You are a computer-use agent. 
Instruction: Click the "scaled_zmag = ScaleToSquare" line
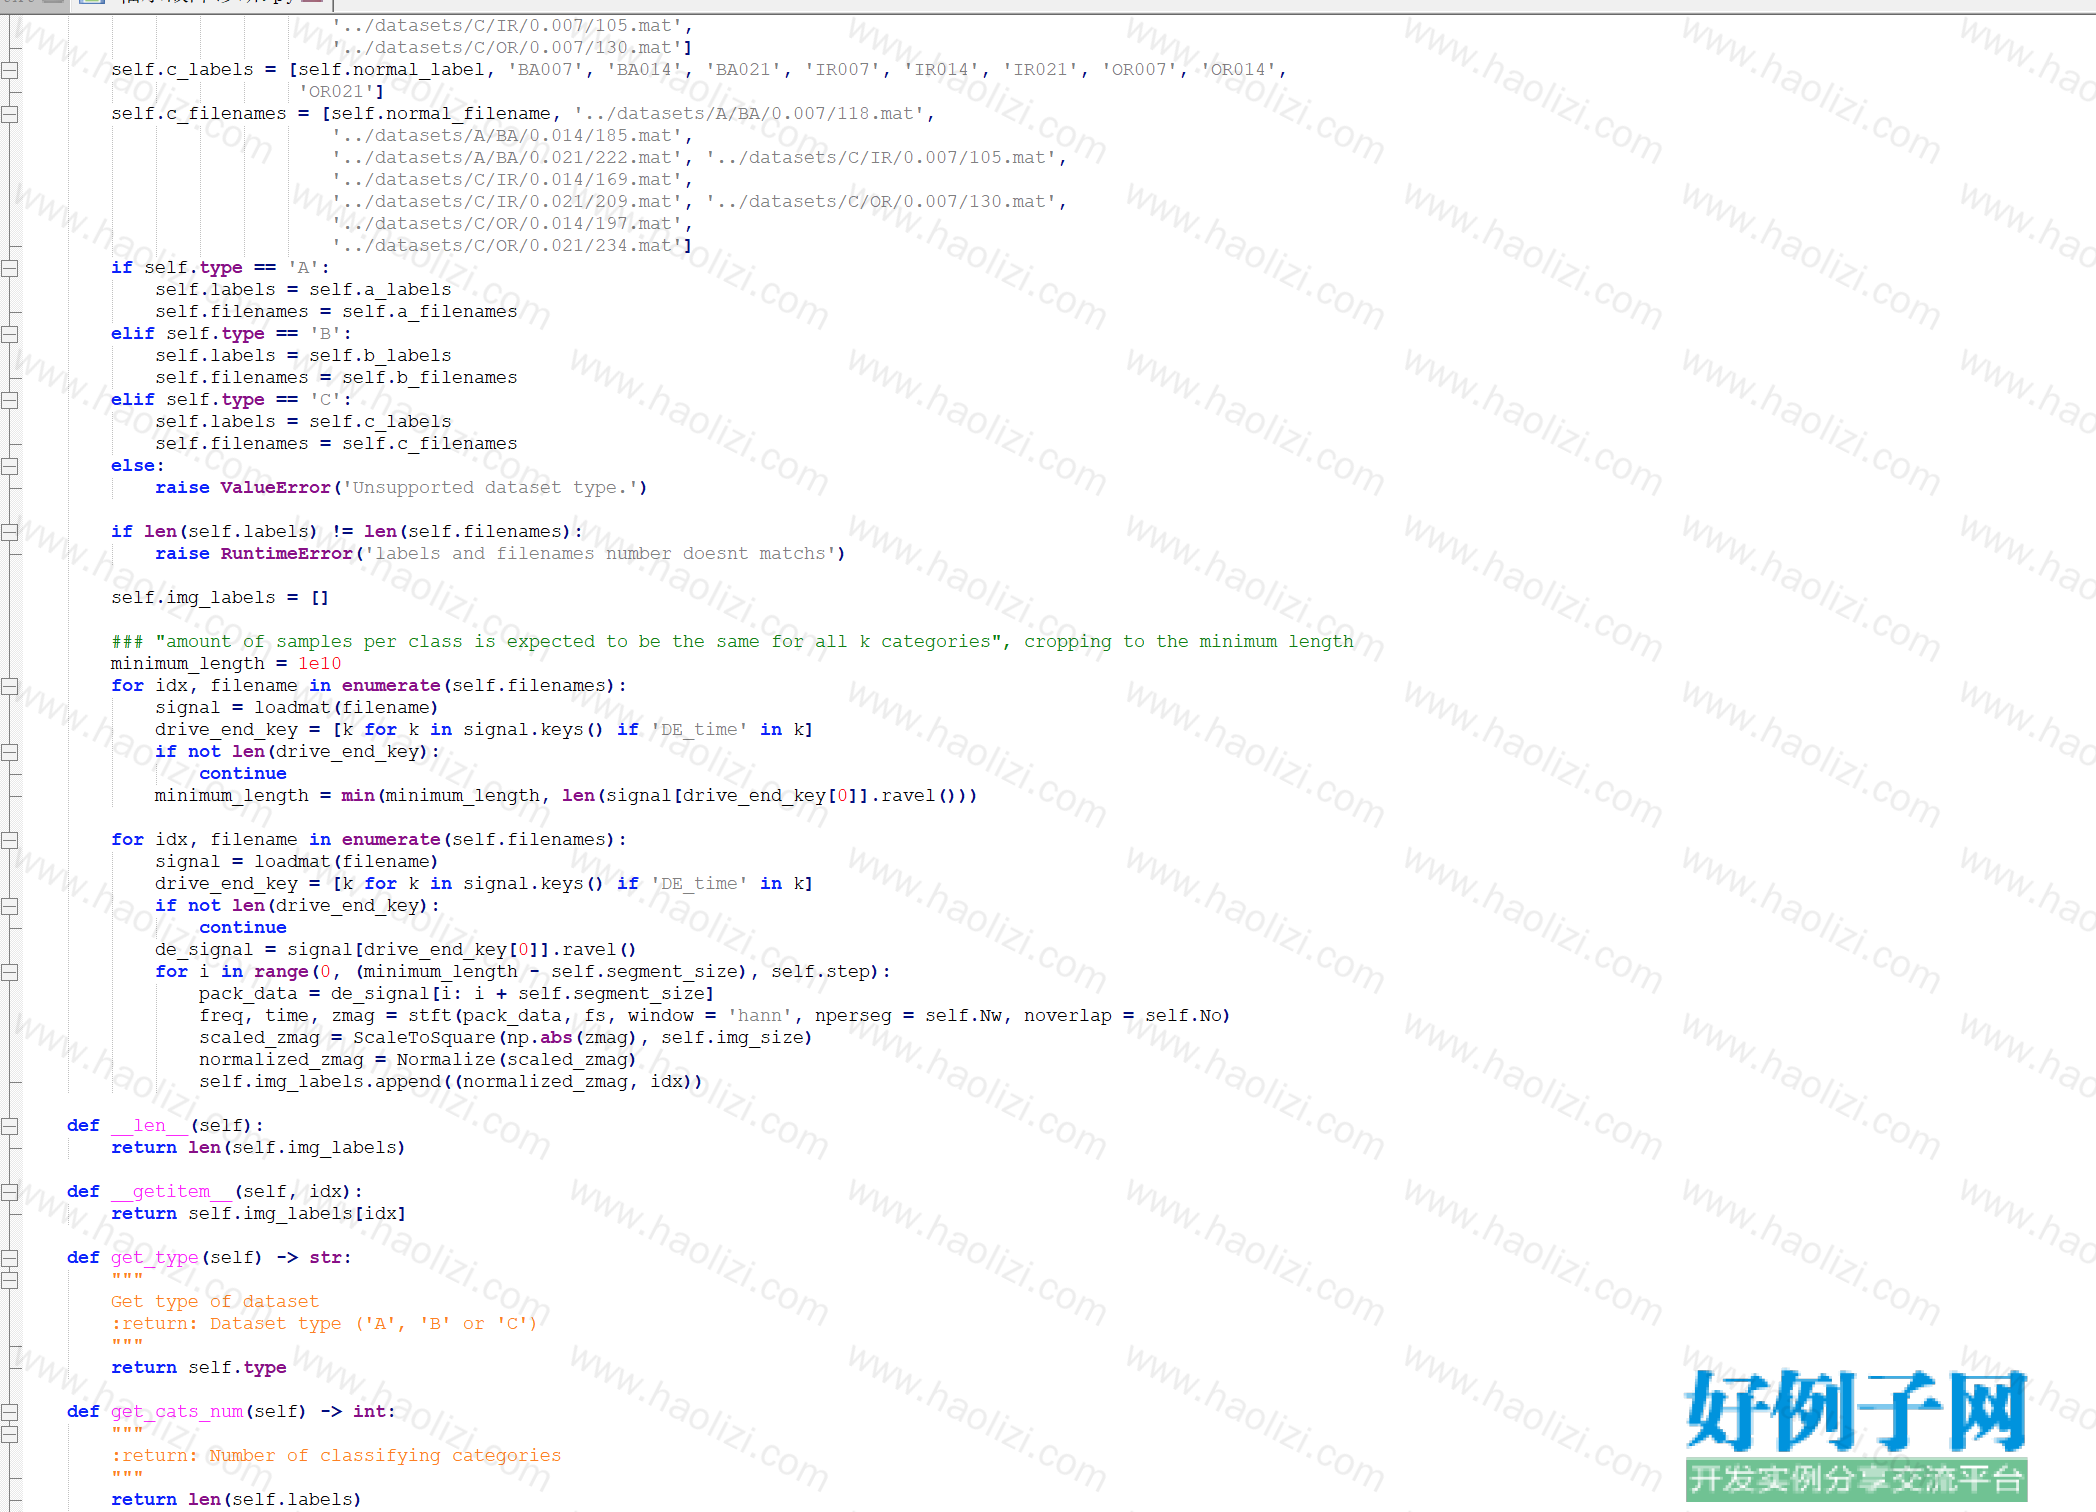505,1038
